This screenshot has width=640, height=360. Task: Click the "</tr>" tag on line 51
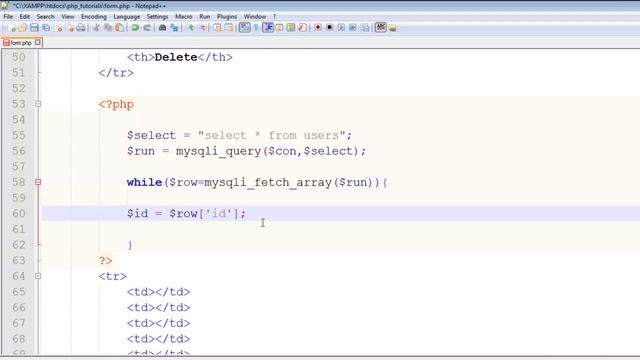click(116, 73)
